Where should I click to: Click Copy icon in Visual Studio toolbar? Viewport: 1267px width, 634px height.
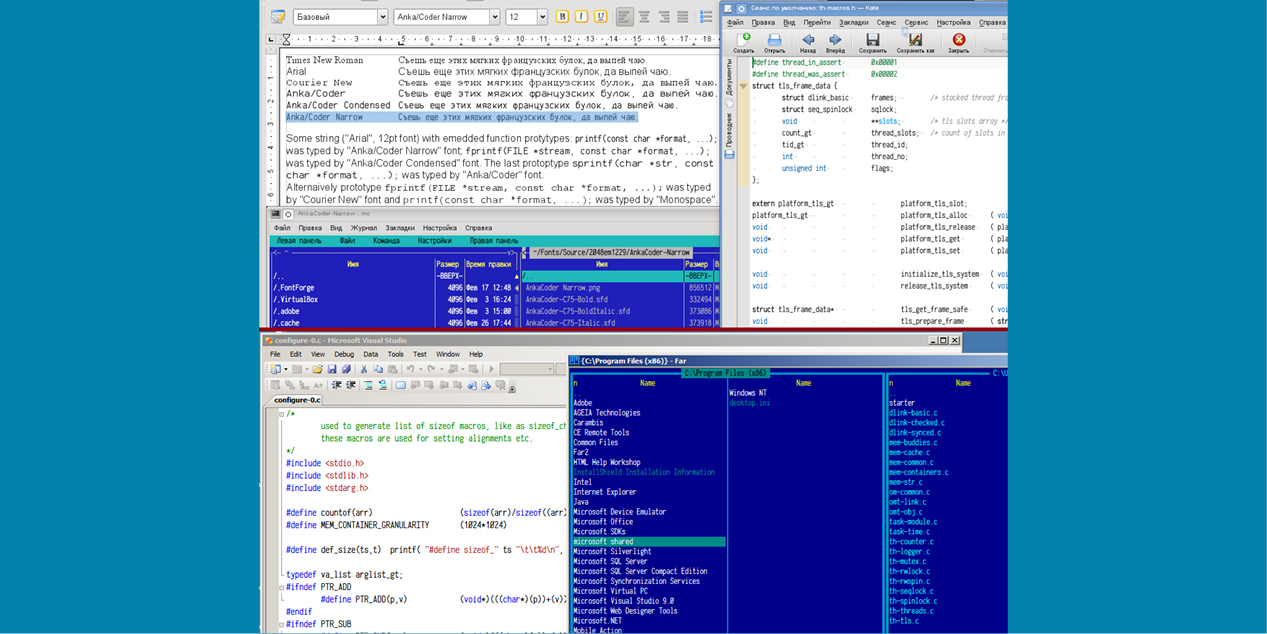pyautogui.click(x=378, y=369)
